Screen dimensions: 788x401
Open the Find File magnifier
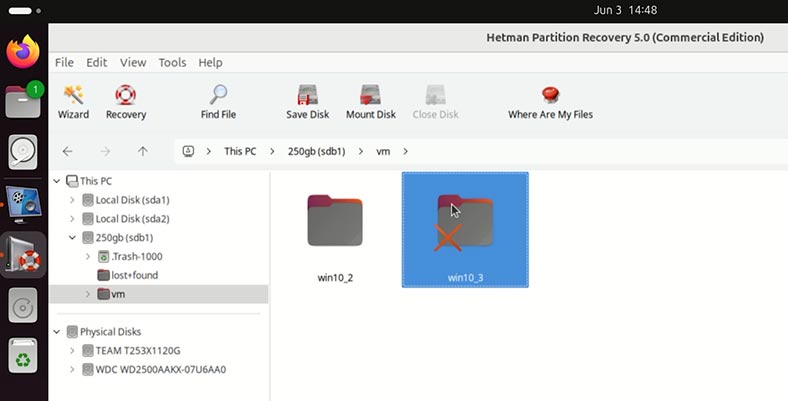click(218, 103)
